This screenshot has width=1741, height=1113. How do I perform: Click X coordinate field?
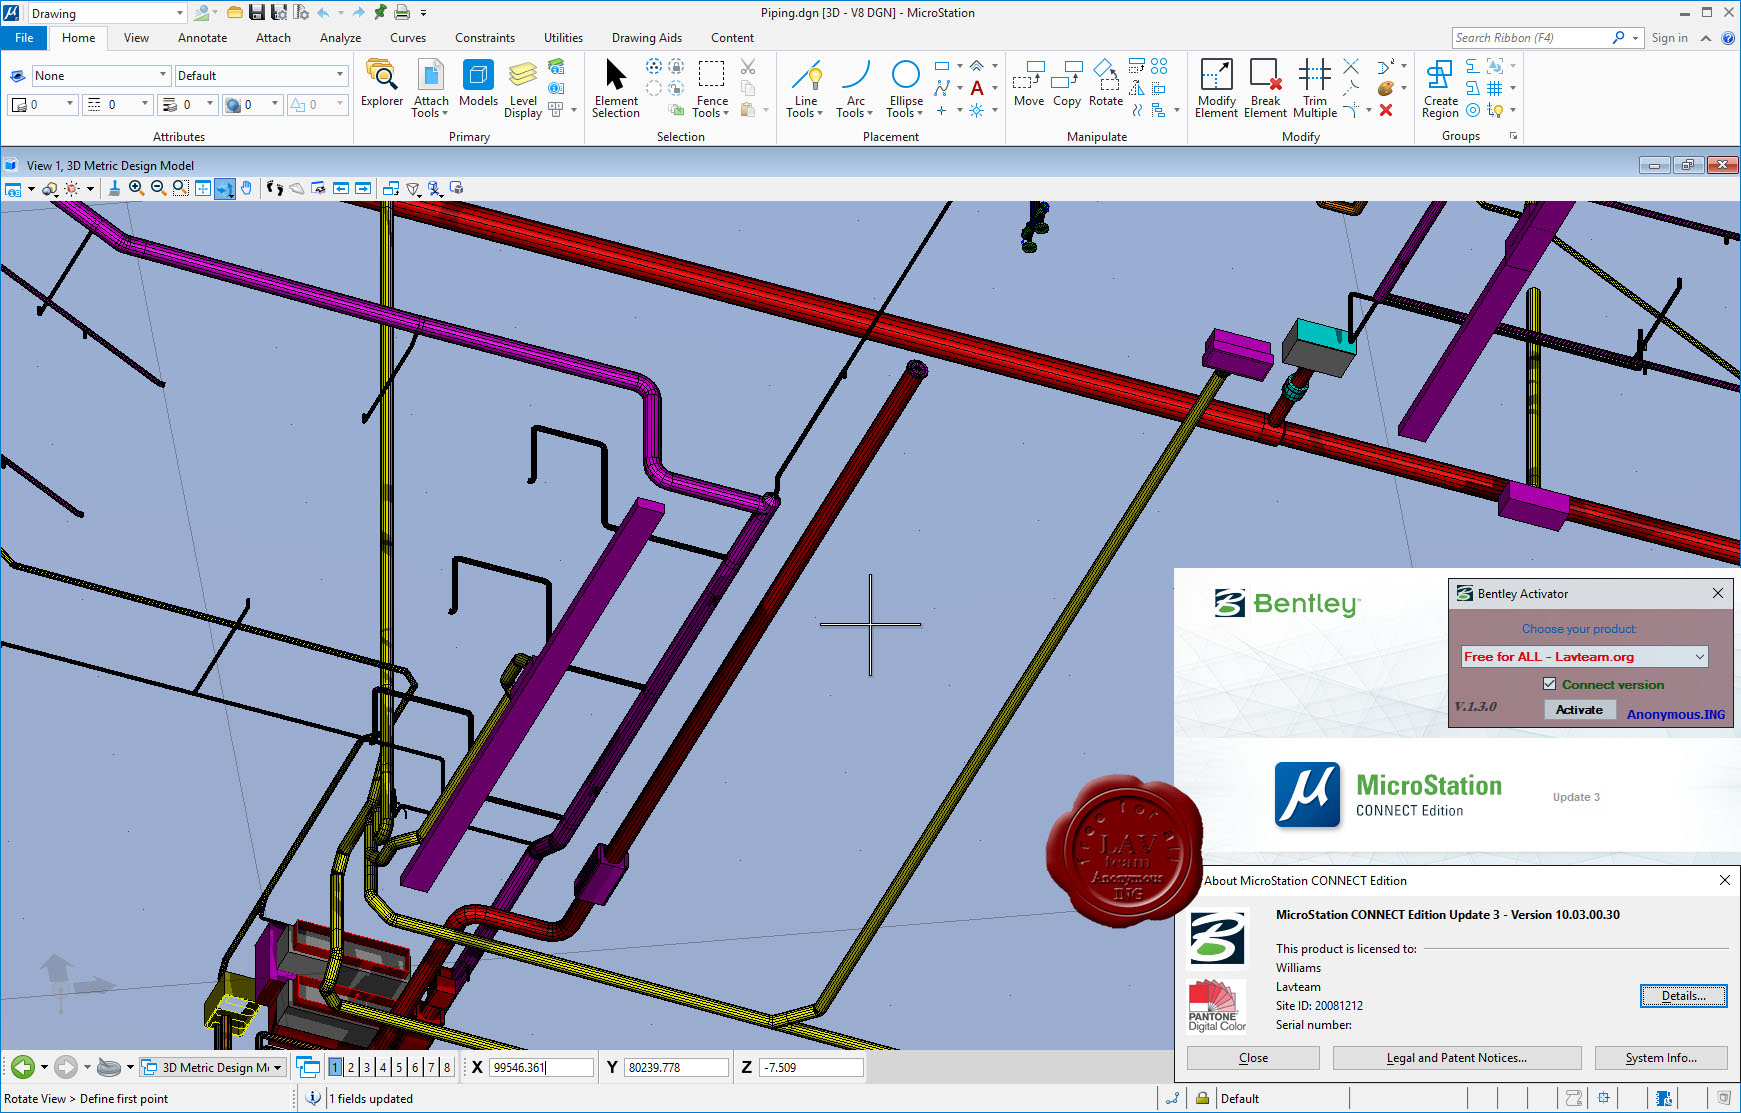(541, 1067)
